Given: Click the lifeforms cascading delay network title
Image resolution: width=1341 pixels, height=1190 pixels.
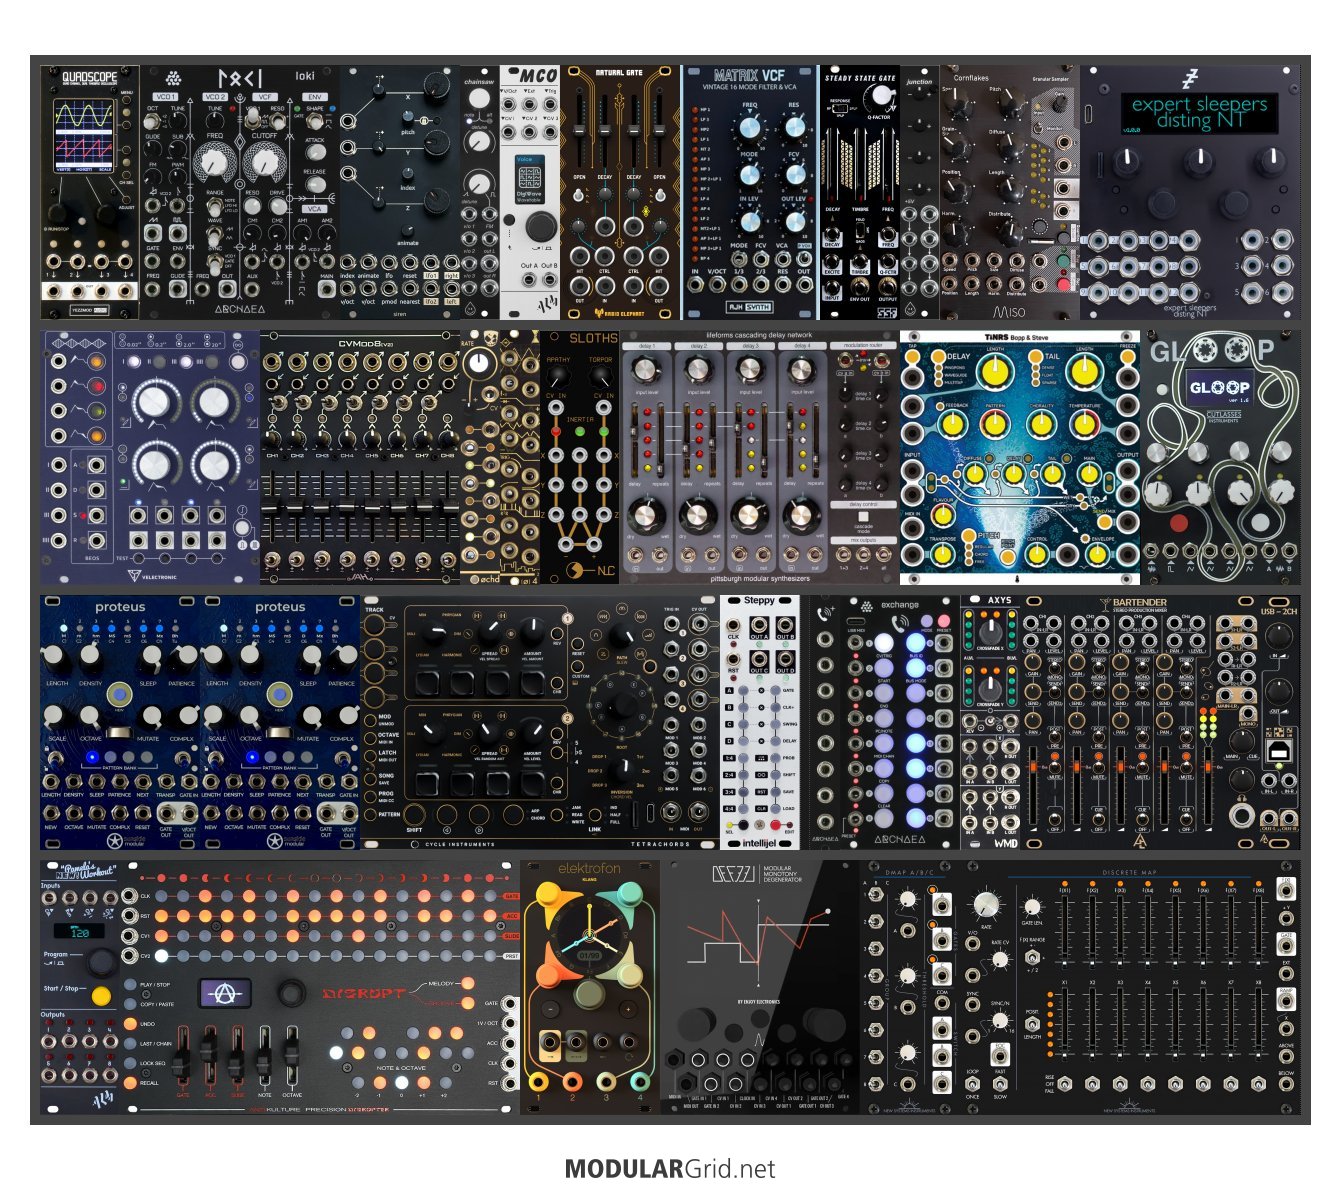Looking at the screenshot, I should tap(759, 336).
